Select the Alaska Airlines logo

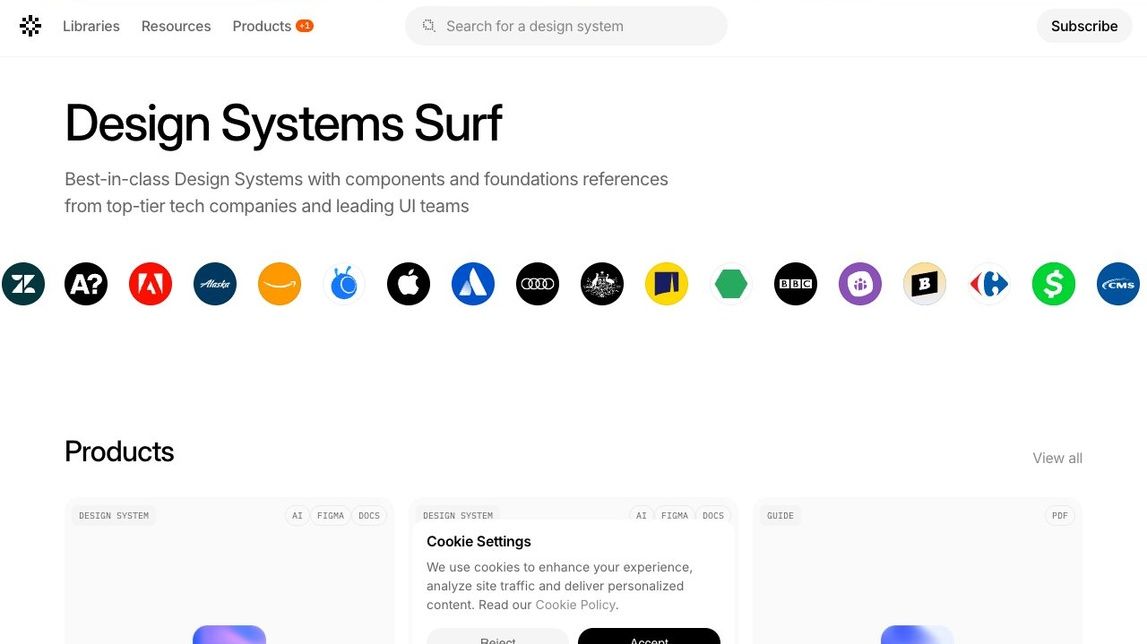coord(215,284)
